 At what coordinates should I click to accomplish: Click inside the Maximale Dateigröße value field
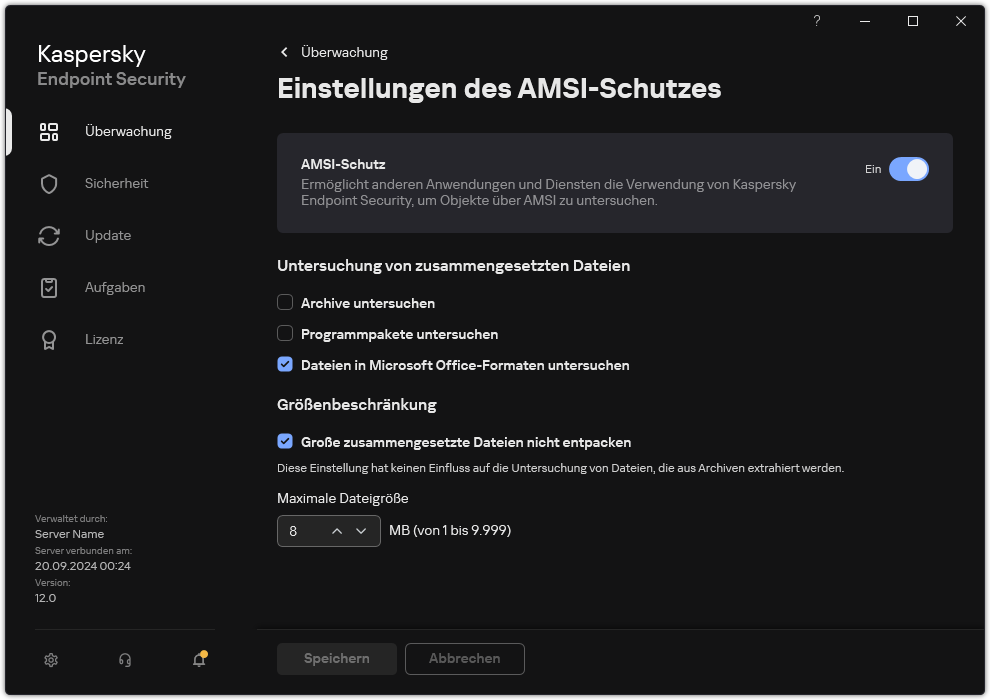[300, 531]
